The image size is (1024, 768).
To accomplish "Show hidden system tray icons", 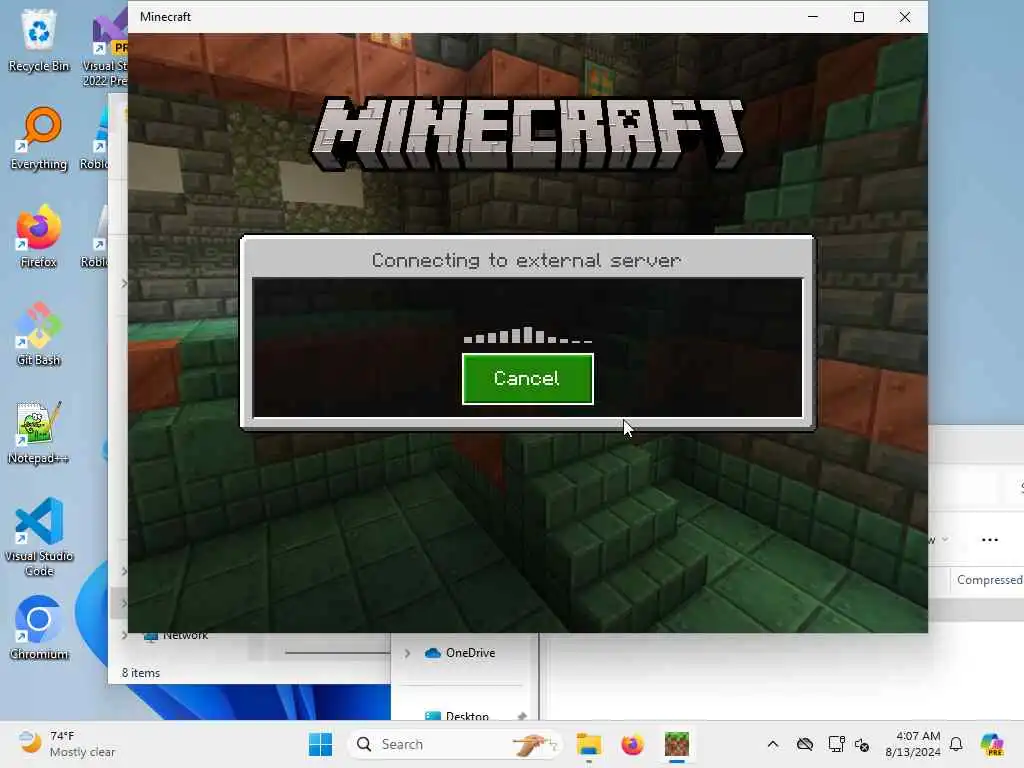I will pyautogui.click(x=773, y=744).
